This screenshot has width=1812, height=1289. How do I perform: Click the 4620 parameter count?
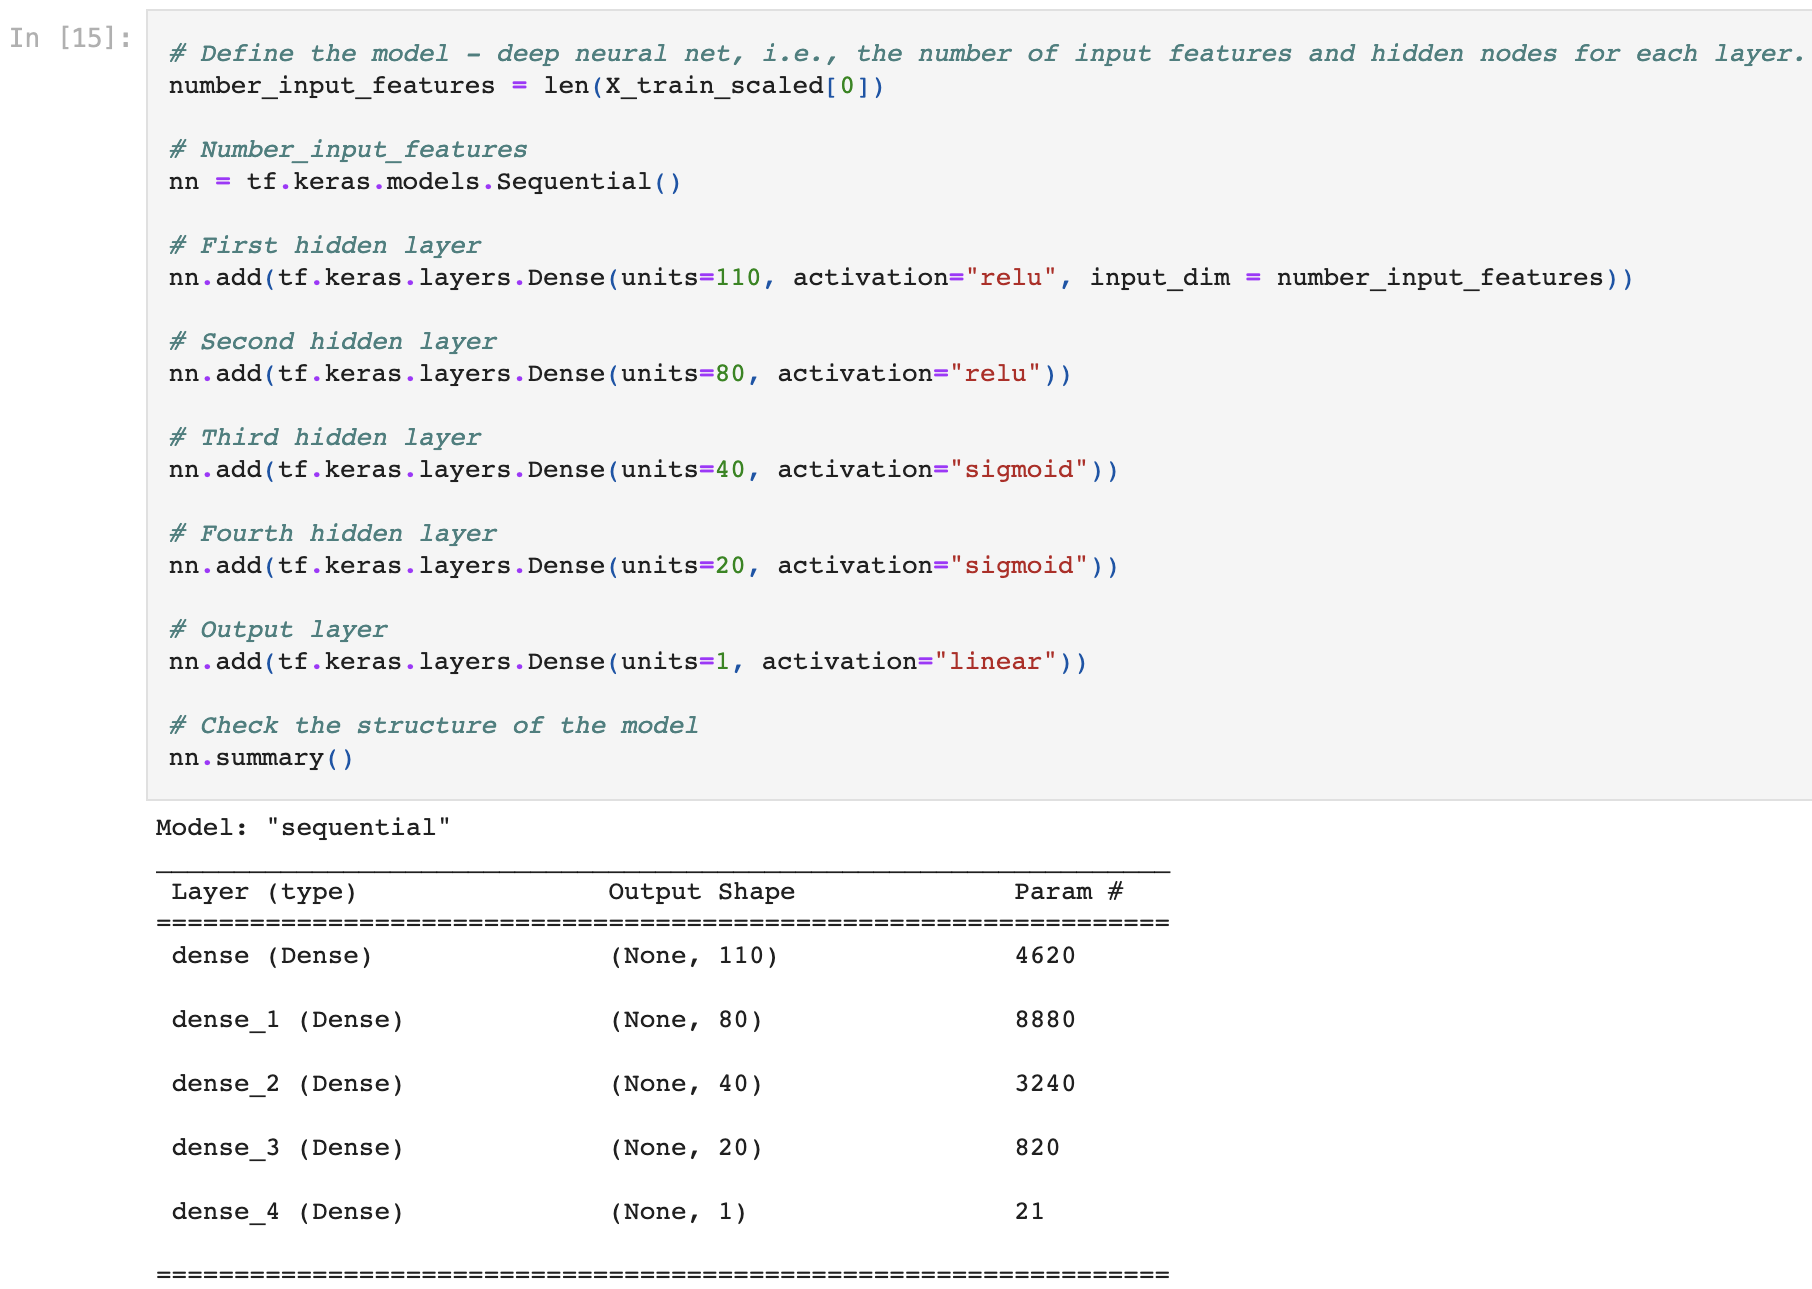[x=1045, y=956]
